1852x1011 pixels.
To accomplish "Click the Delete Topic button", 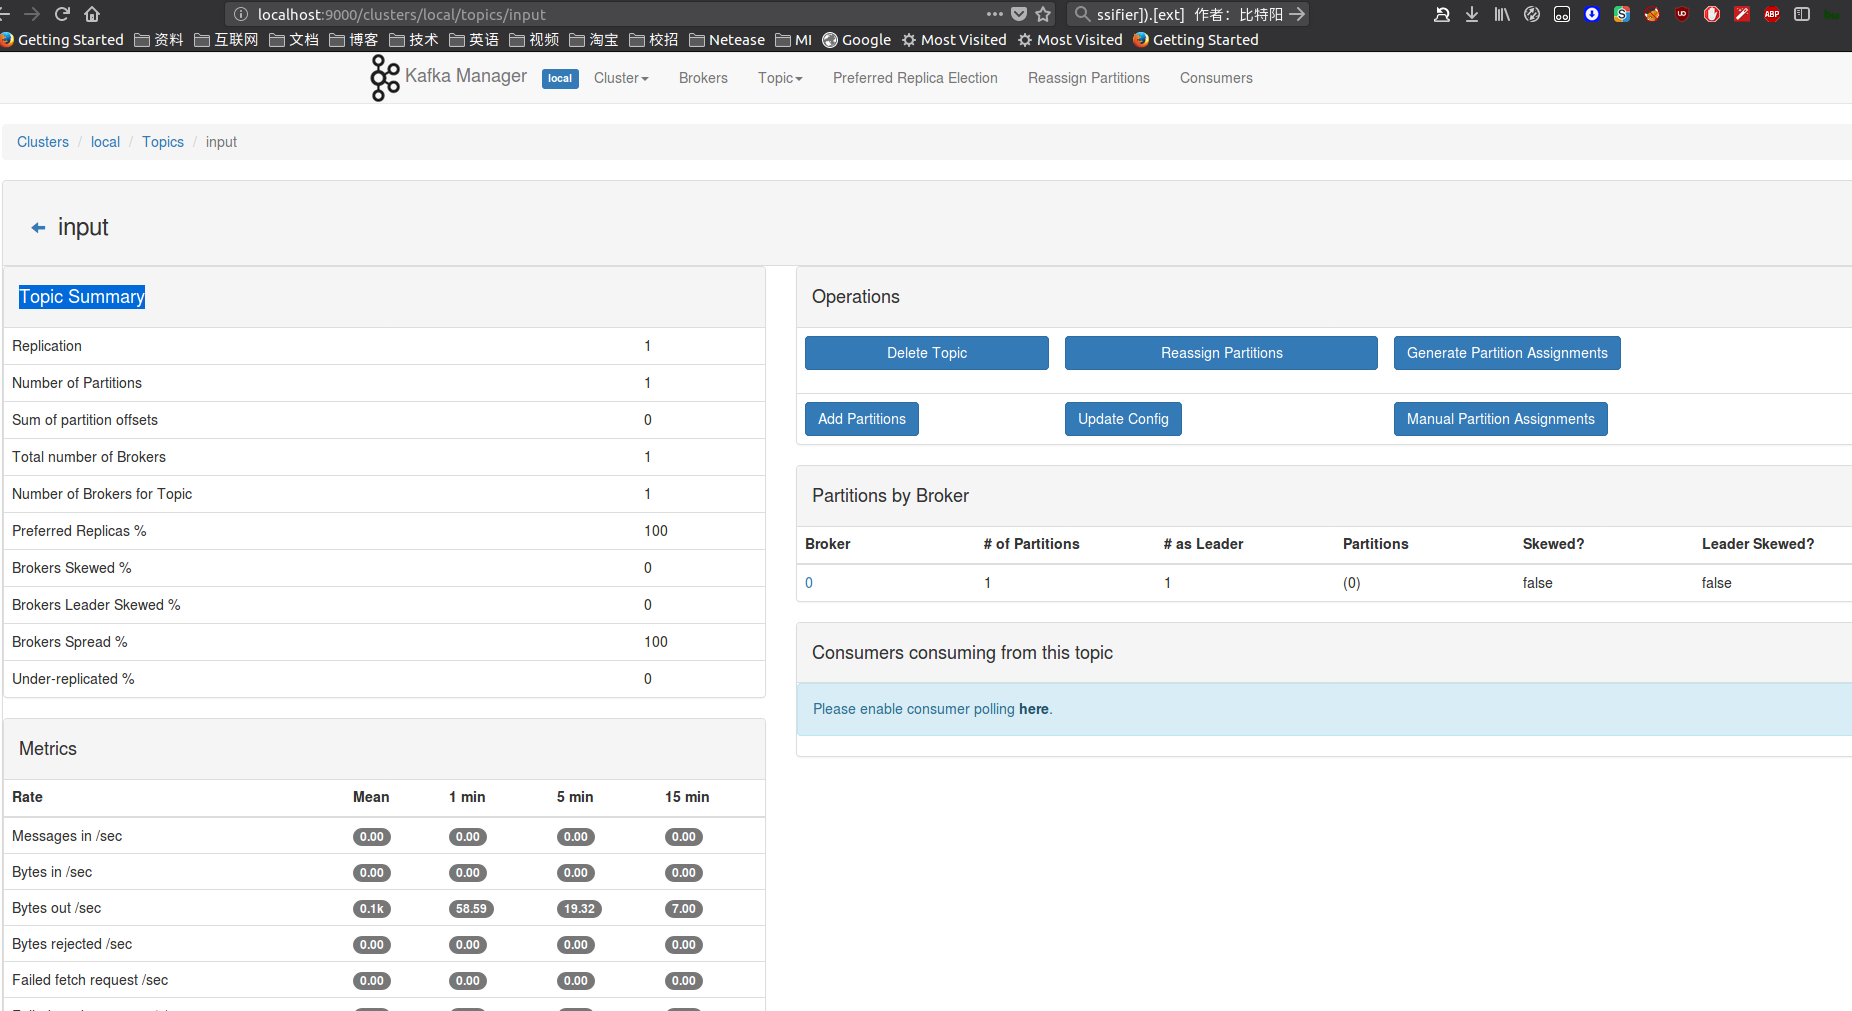I will coord(927,353).
